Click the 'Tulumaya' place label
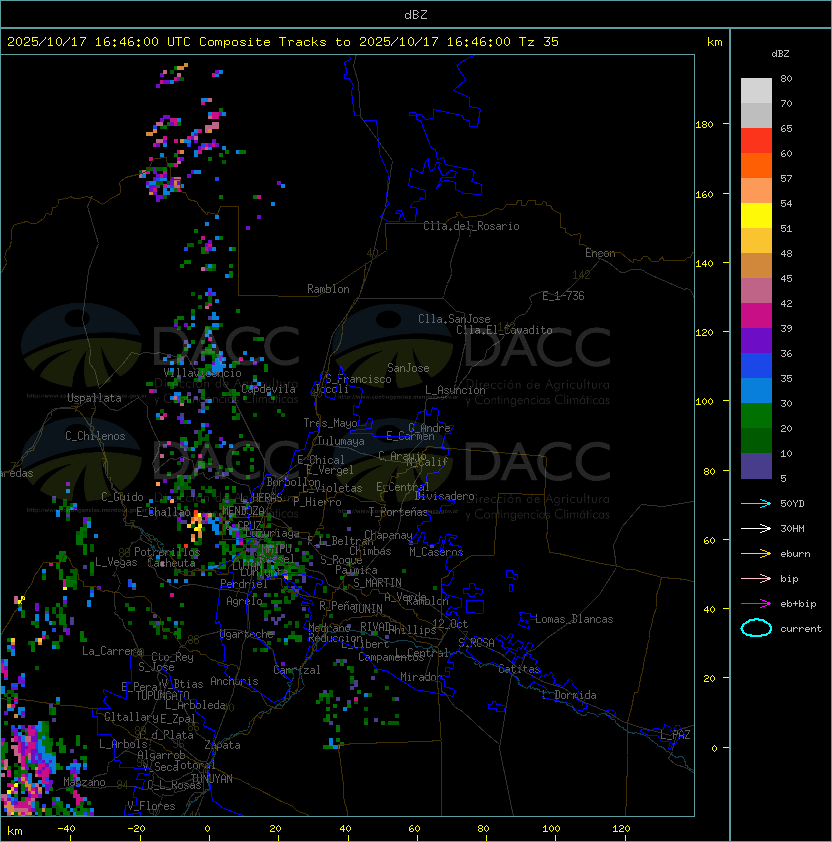832x842 pixels. (x=341, y=441)
